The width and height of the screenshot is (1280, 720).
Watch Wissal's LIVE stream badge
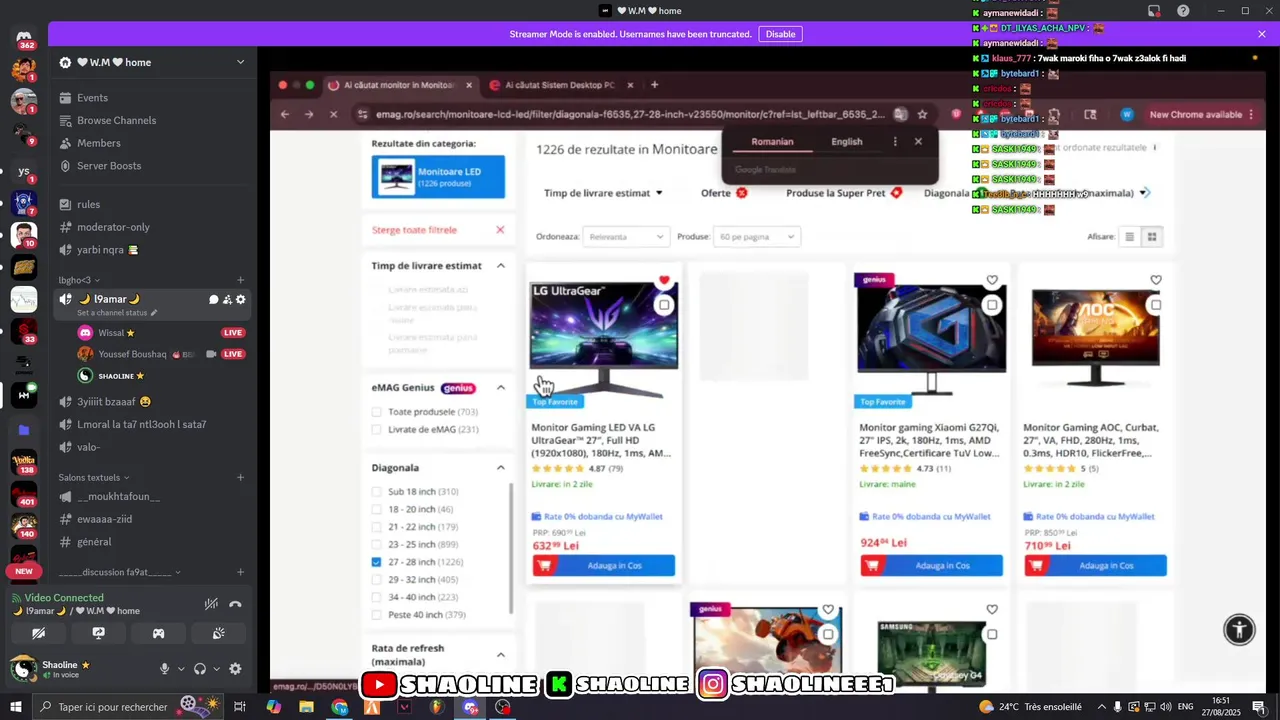[x=233, y=332]
